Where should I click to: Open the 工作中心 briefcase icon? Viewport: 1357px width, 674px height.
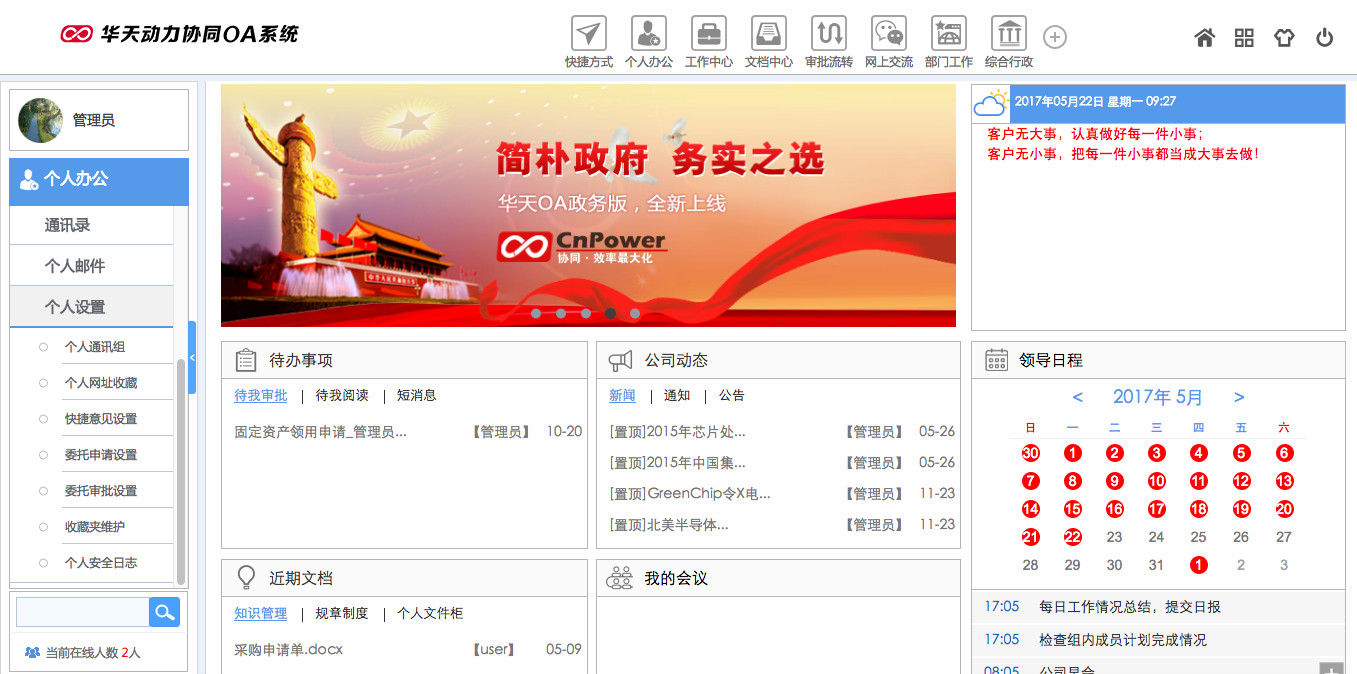click(x=709, y=34)
